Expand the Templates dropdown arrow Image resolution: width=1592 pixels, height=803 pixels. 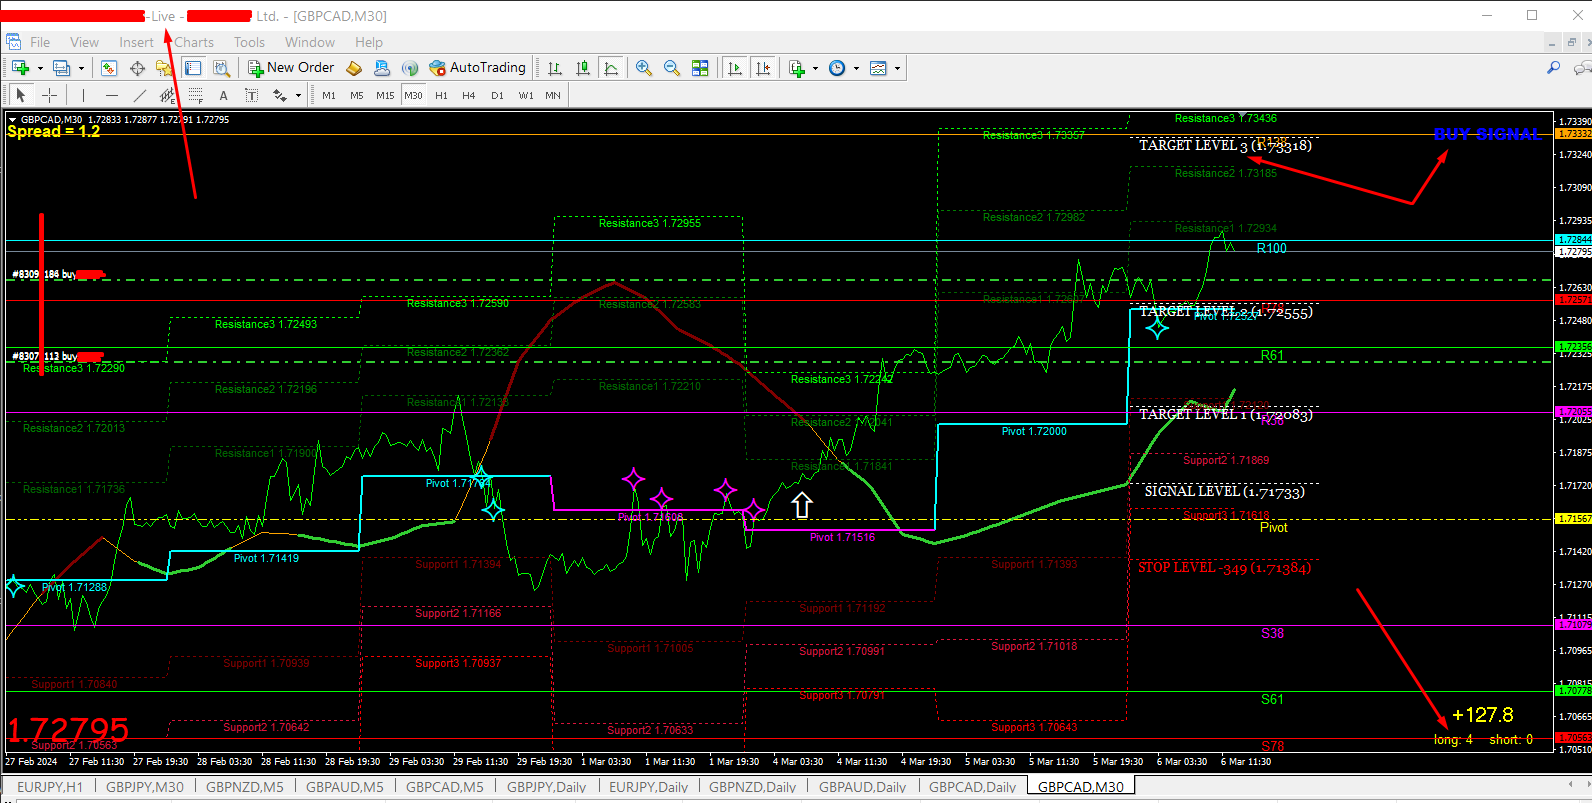pyautogui.click(x=897, y=69)
